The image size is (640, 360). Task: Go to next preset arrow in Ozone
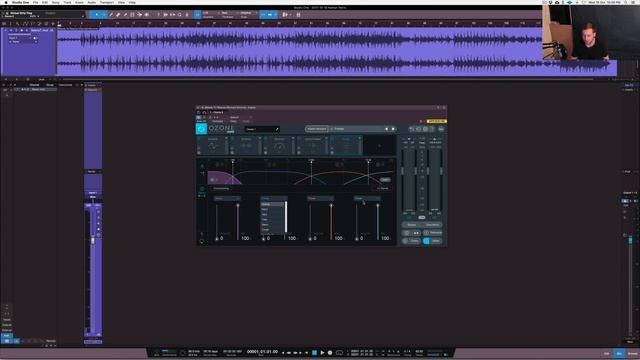point(393,129)
